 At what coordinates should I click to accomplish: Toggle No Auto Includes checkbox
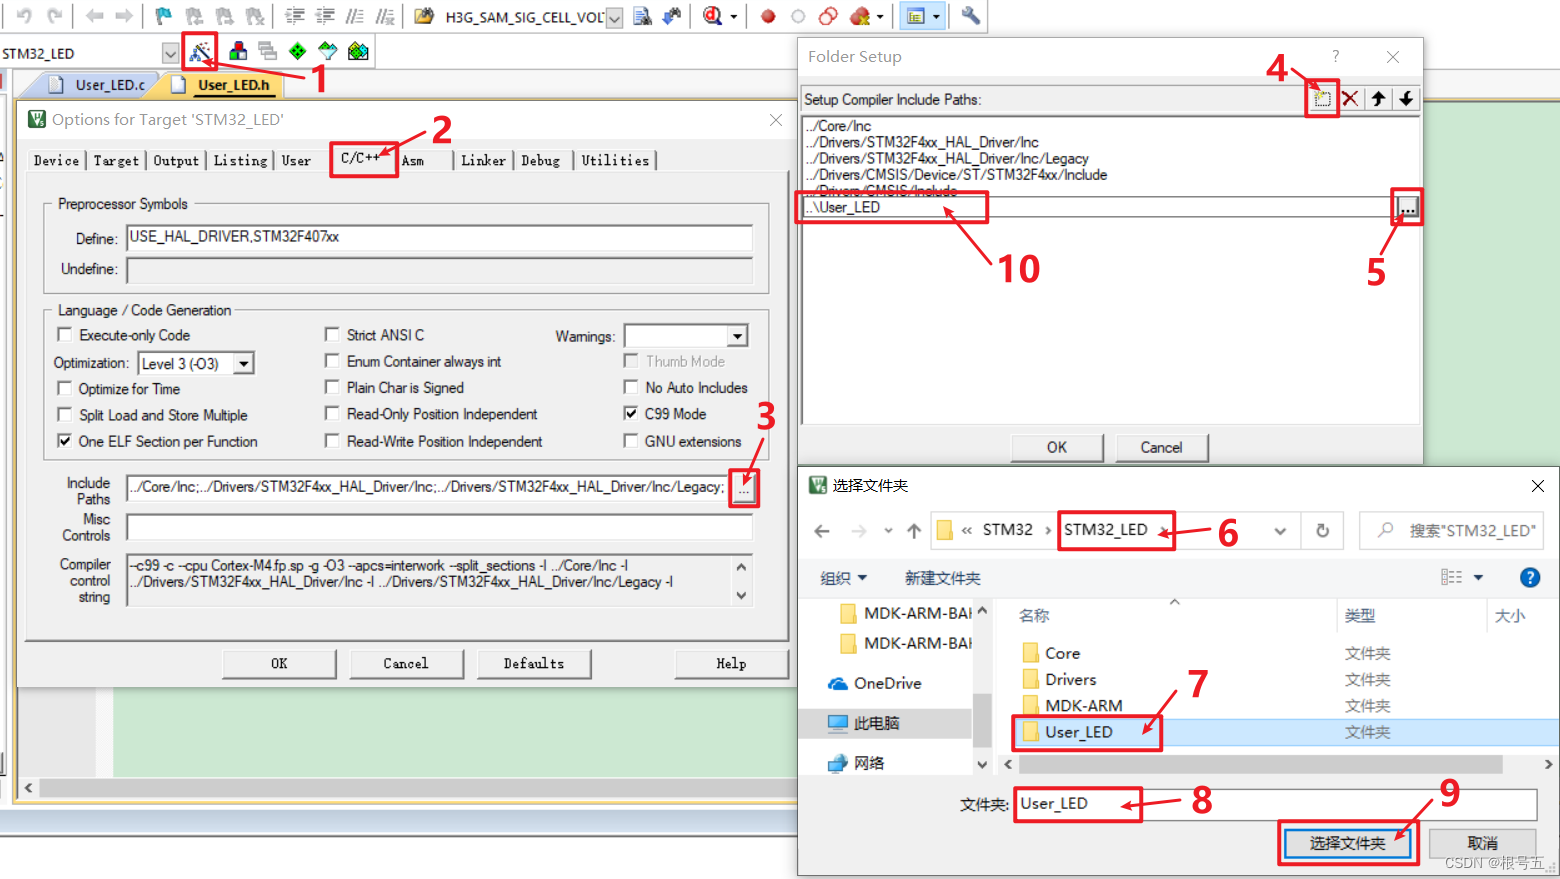coord(631,387)
